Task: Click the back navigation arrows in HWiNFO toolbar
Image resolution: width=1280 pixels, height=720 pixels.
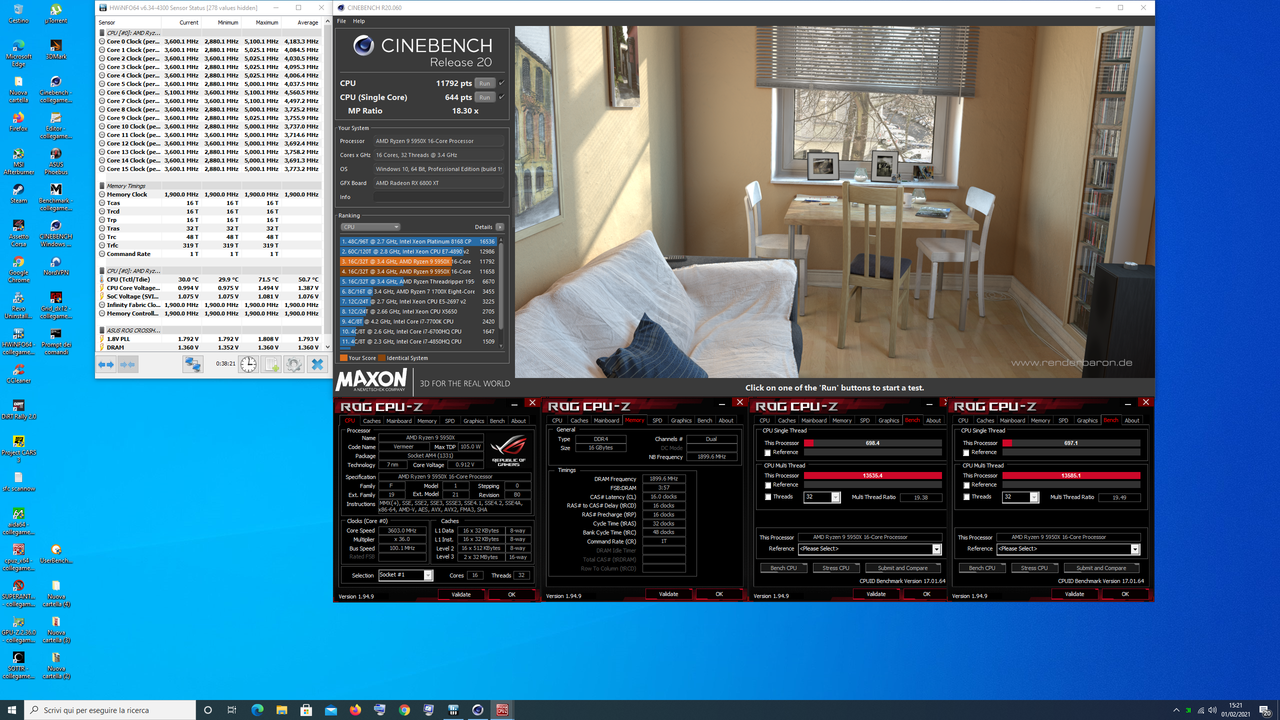Action: pos(105,364)
